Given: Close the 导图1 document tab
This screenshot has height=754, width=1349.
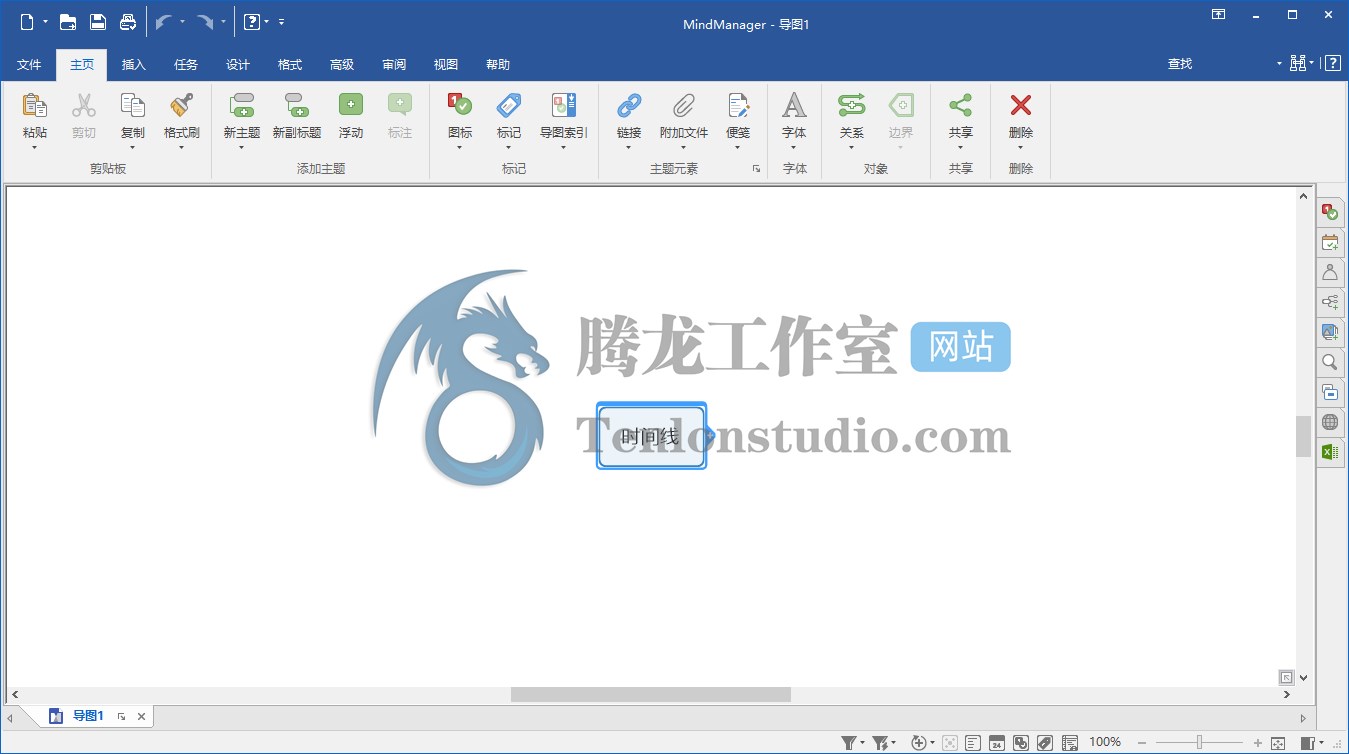Looking at the screenshot, I should pyautogui.click(x=141, y=716).
